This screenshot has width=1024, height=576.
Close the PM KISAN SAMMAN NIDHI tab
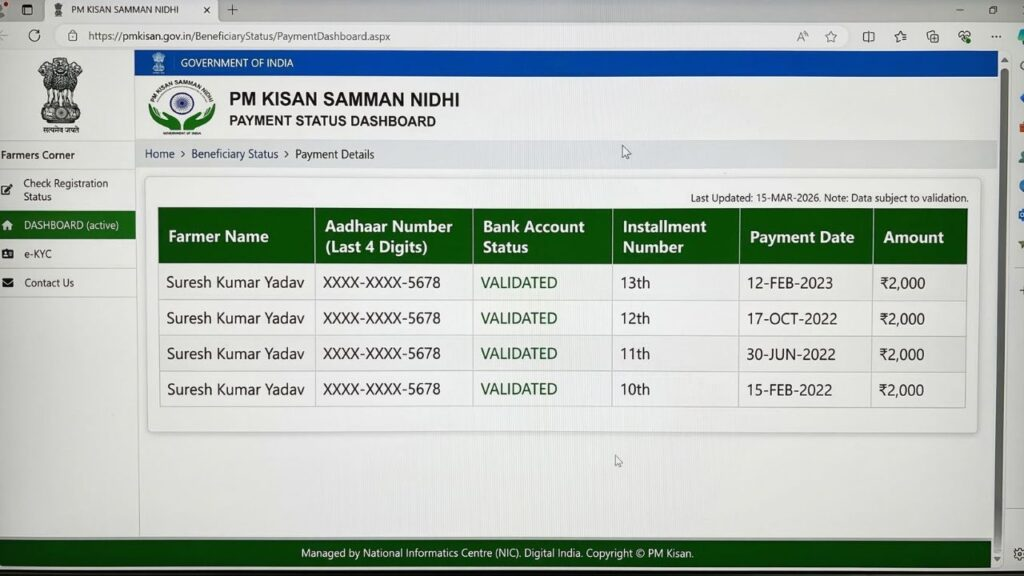point(209,10)
